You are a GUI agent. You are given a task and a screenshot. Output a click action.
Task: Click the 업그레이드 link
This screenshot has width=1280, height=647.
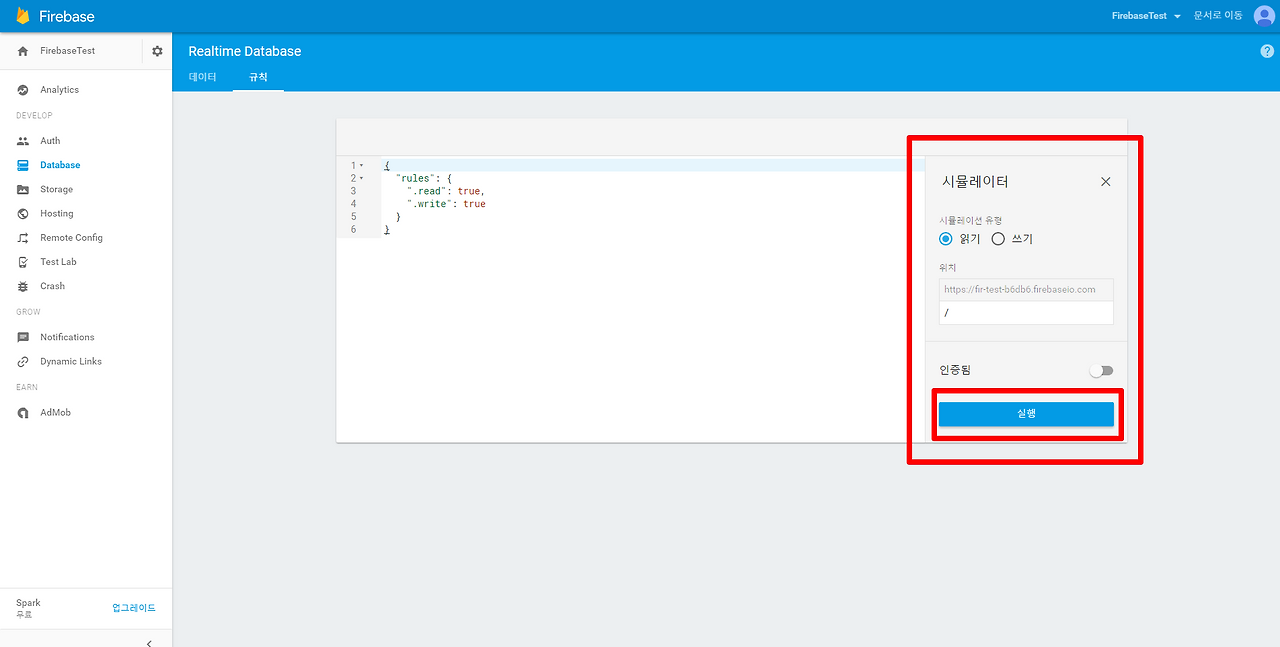pyautogui.click(x=134, y=607)
